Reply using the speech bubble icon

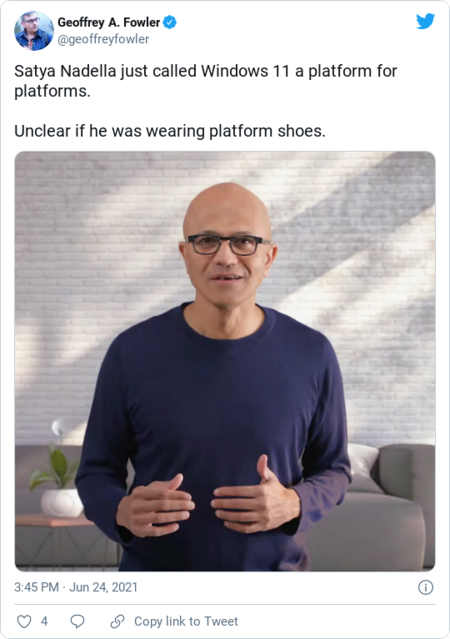(77, 621)
